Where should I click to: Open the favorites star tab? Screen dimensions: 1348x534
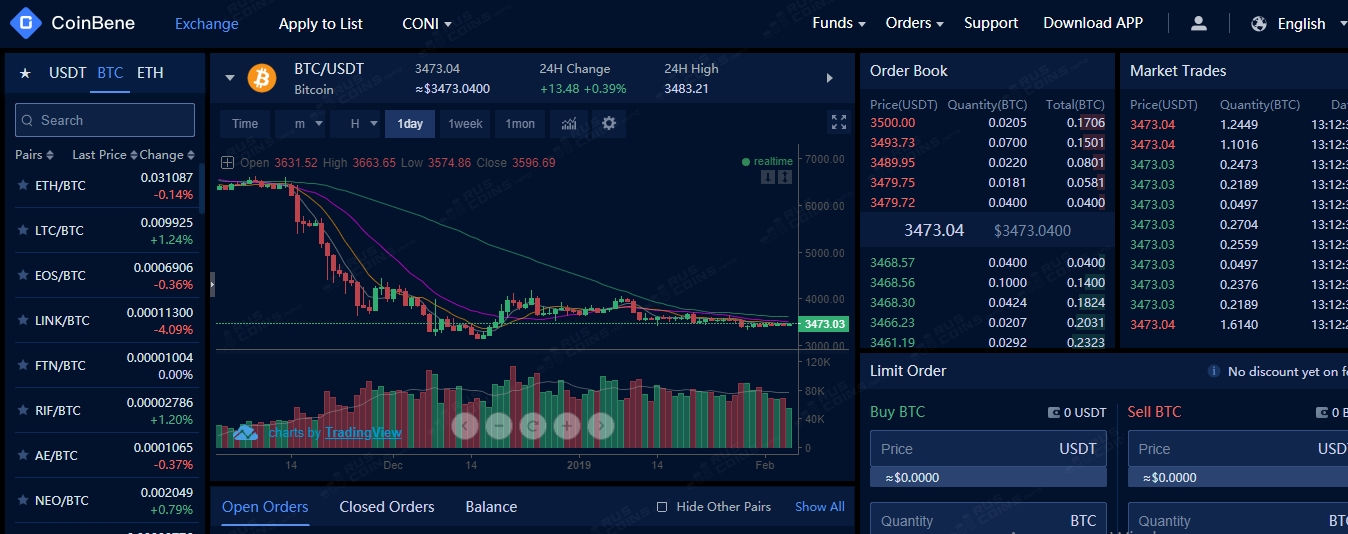pyautogui.click(x=25, y=73)
